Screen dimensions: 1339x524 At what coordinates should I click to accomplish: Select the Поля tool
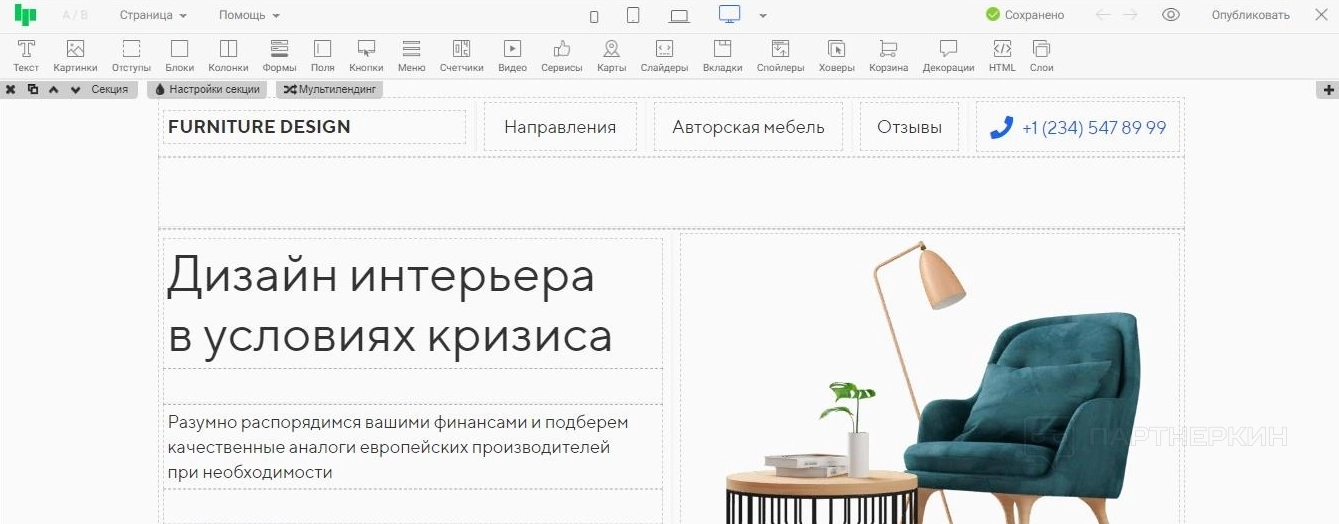click(x=323, y=56)
